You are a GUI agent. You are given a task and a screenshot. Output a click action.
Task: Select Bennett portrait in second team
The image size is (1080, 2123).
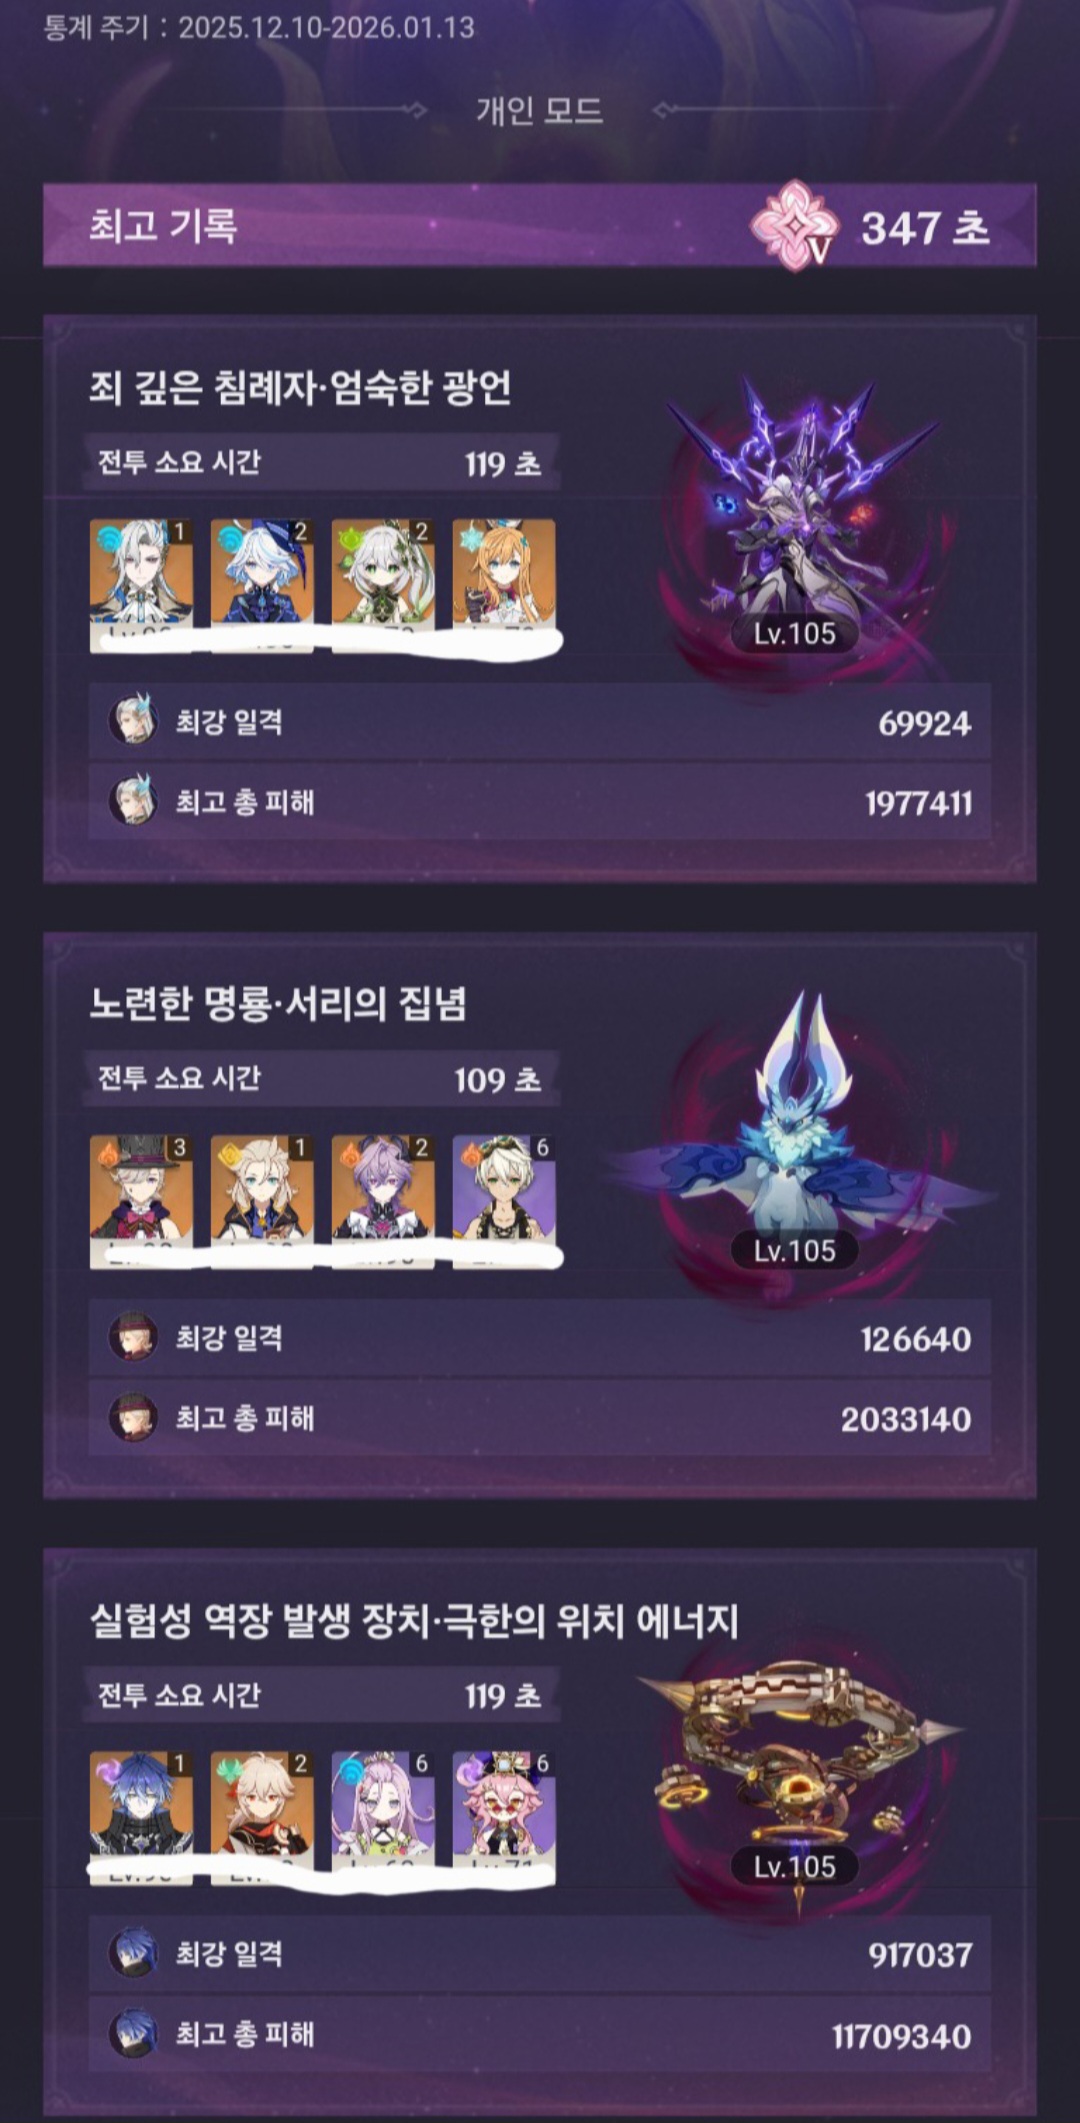pos(504,1201)
